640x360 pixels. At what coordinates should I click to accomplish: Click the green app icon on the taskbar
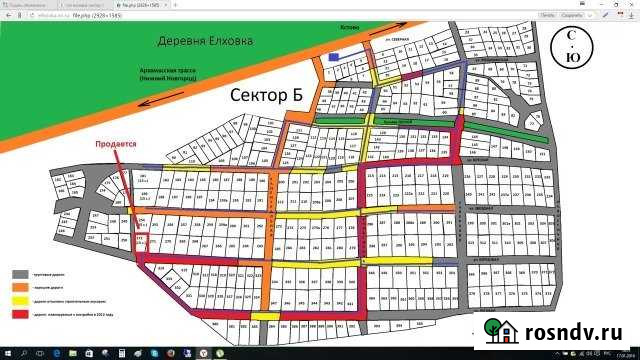click(x=220, y=353)
